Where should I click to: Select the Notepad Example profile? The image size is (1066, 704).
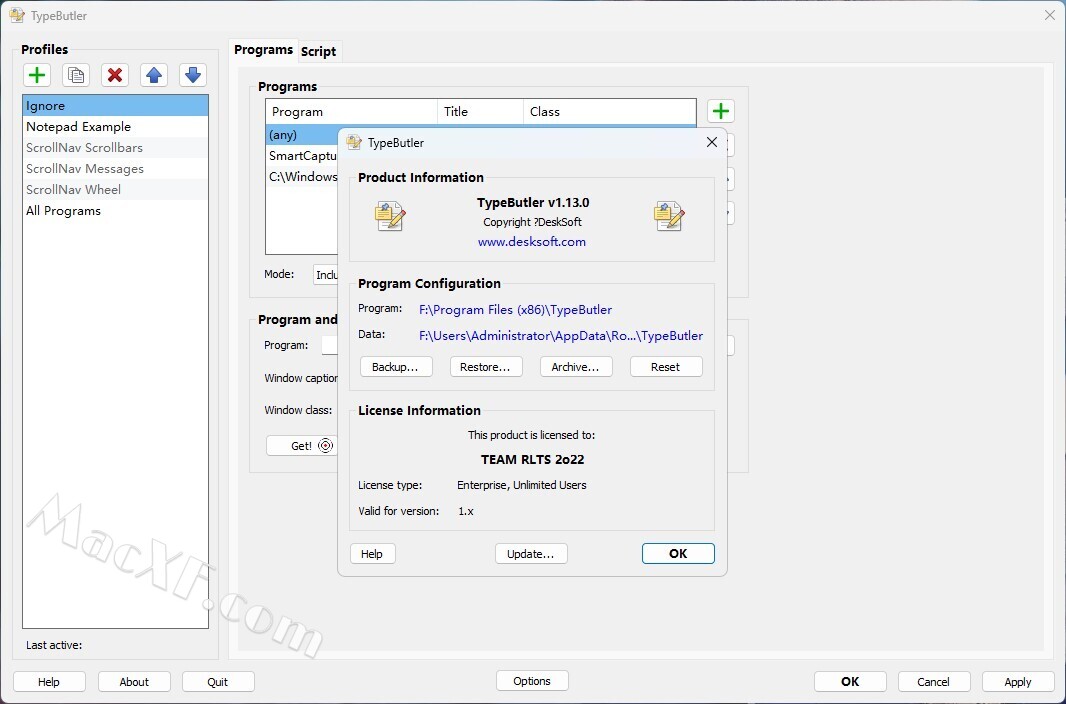point(116,126)
